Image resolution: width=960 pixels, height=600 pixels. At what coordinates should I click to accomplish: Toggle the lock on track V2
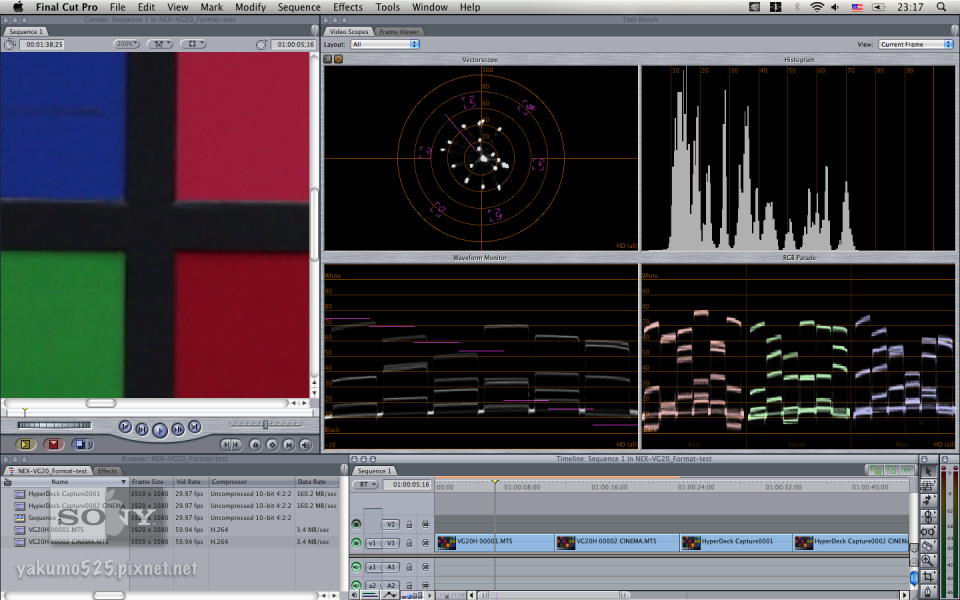tap(409, 524)
